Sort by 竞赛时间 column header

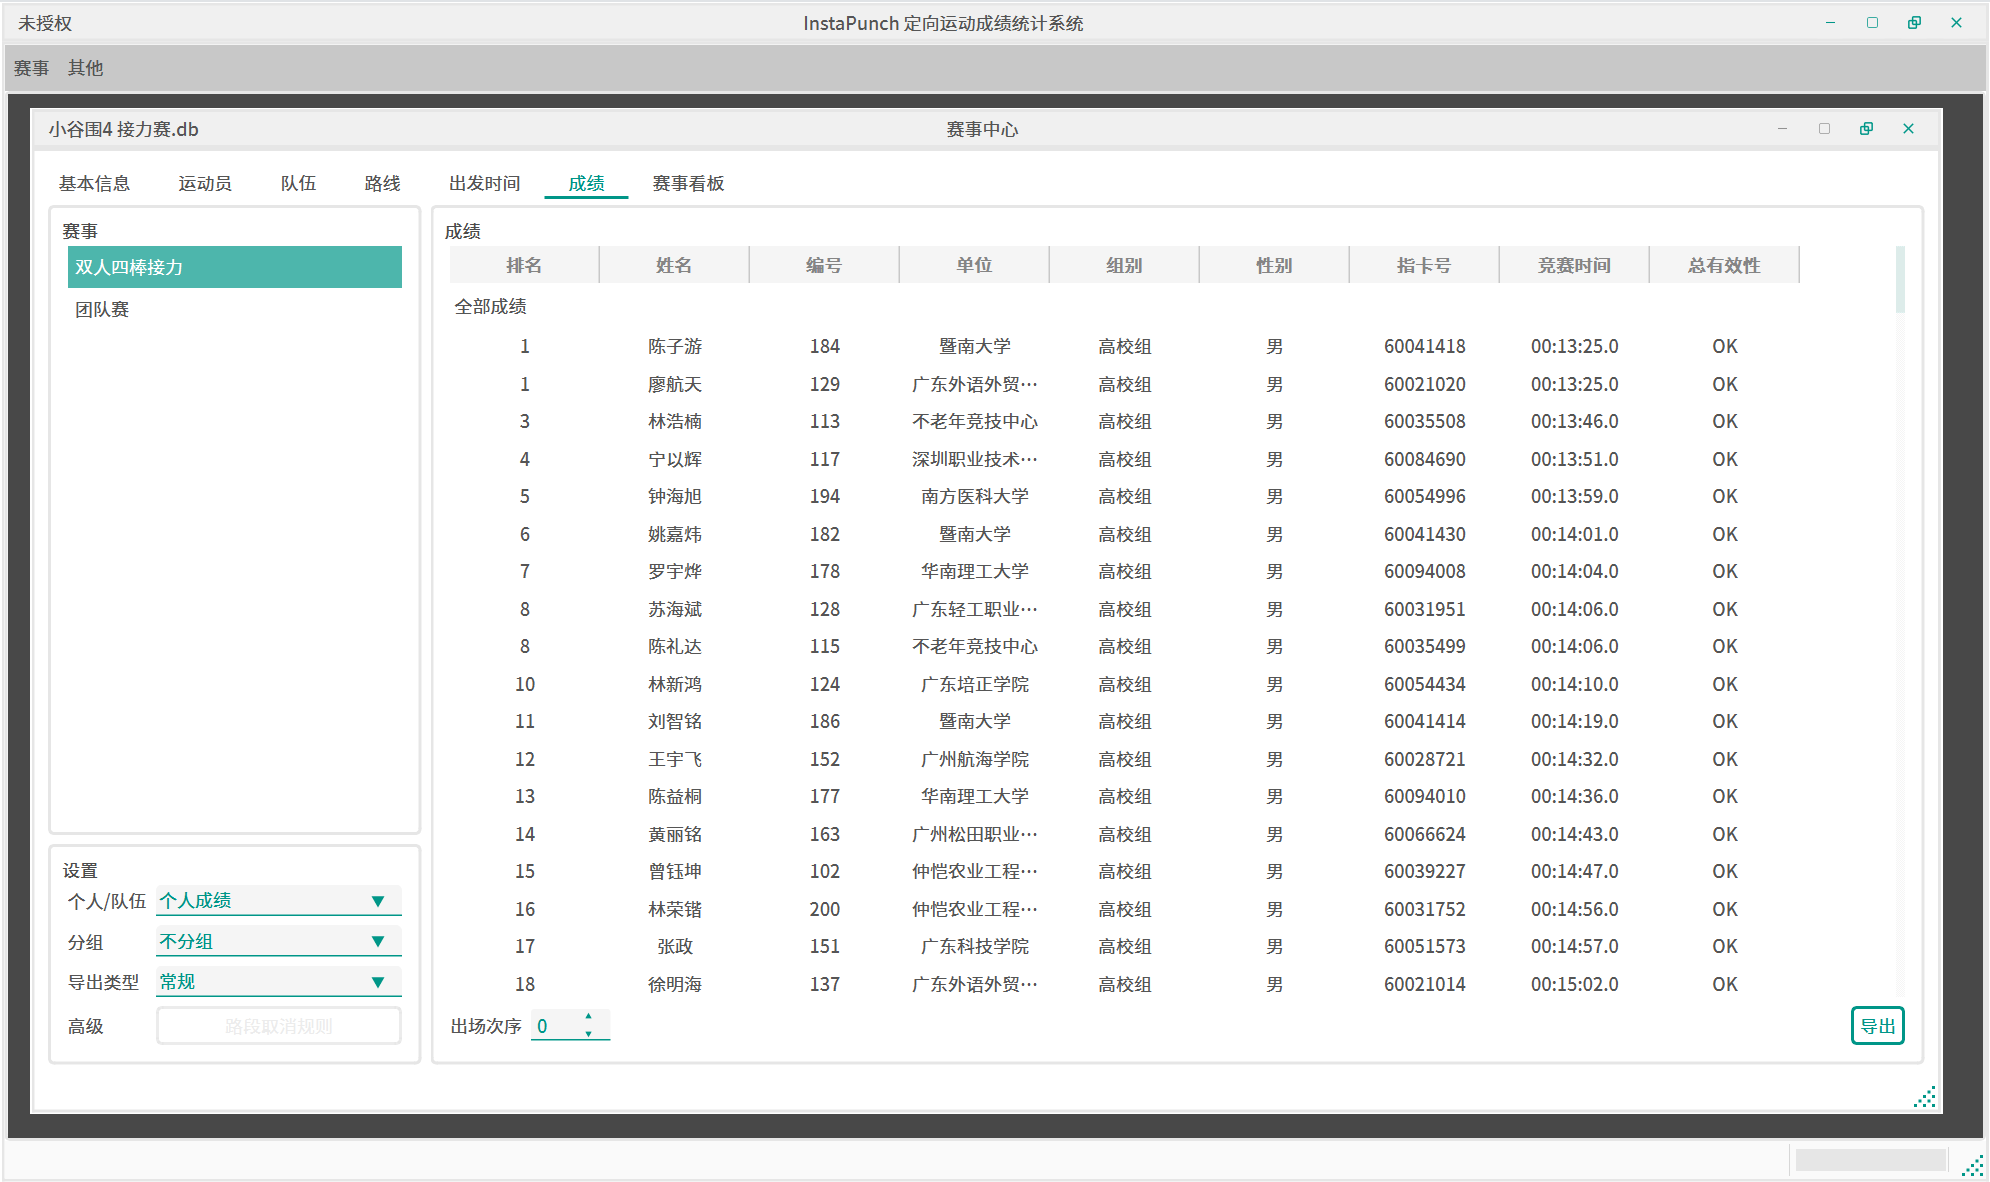click(1574, 265)
